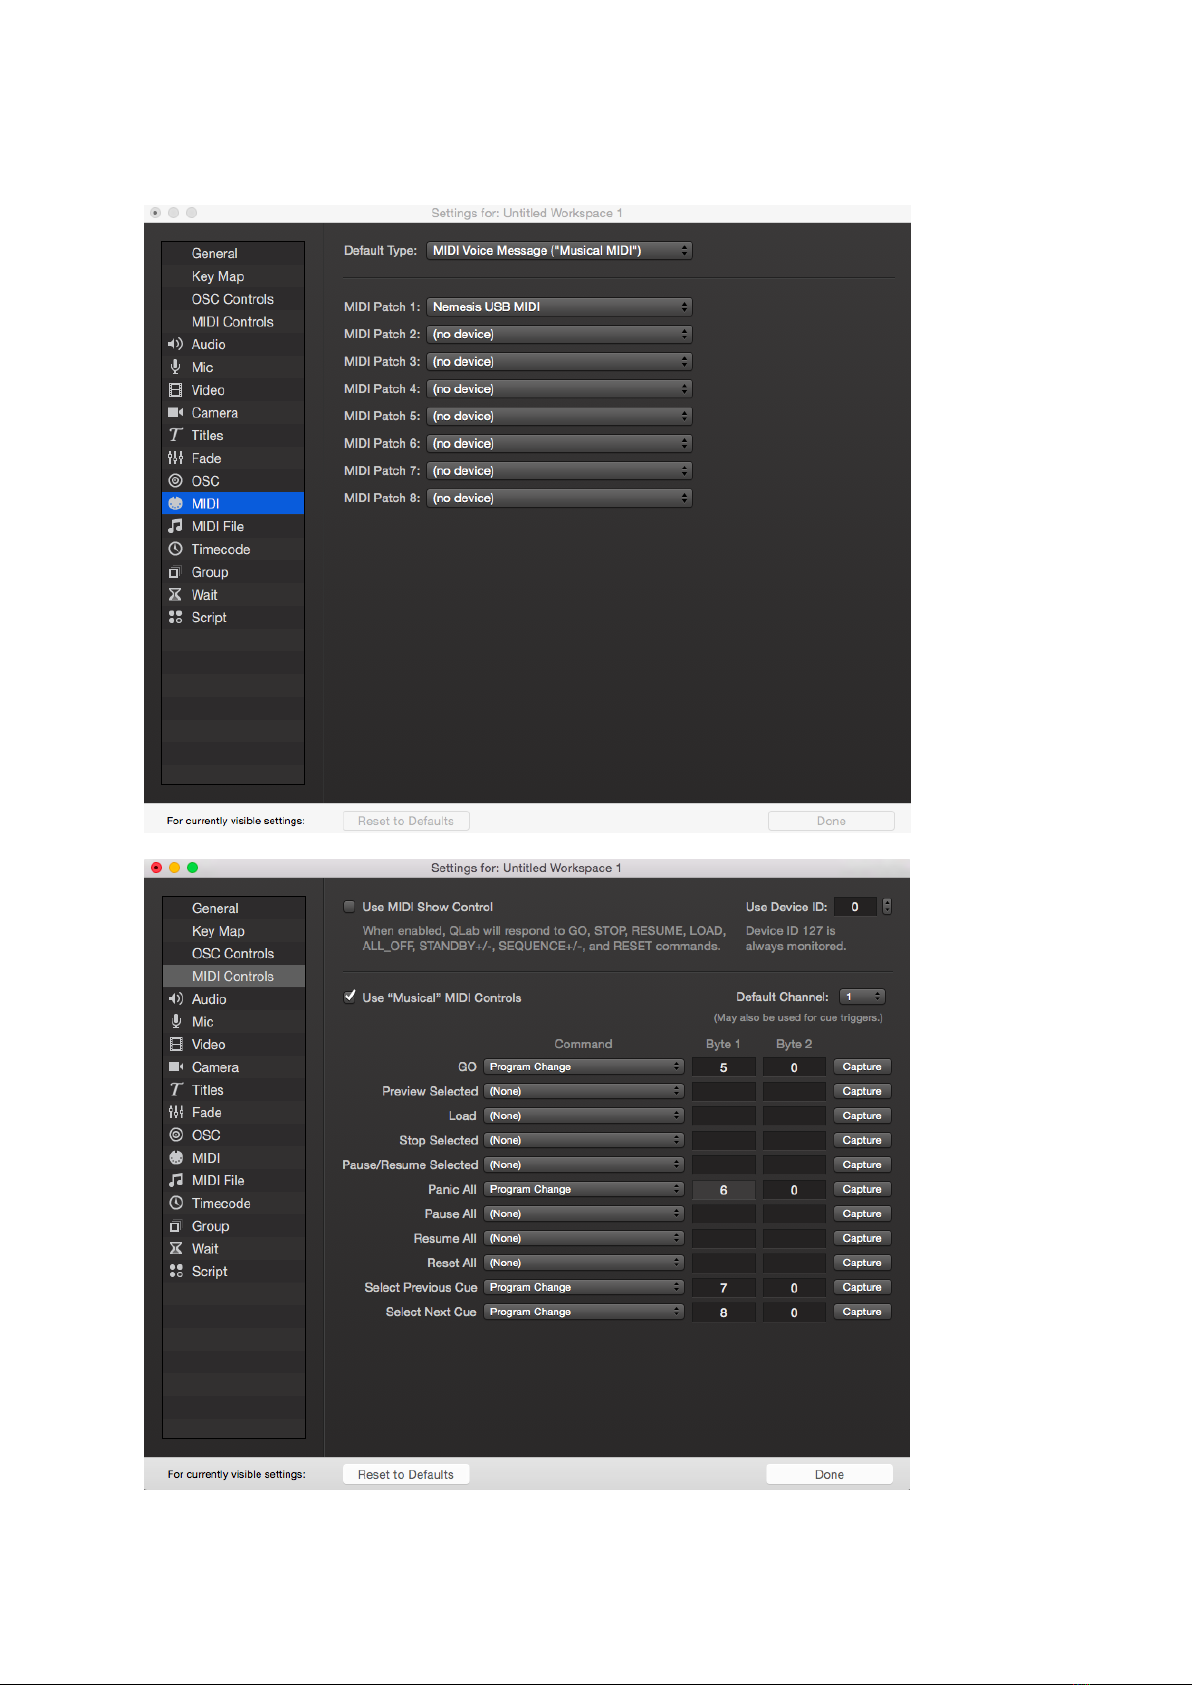Open Group via its icon in MIDI Controls window
Screen dimensions: 1192x1685
(x=176, y=1226)
